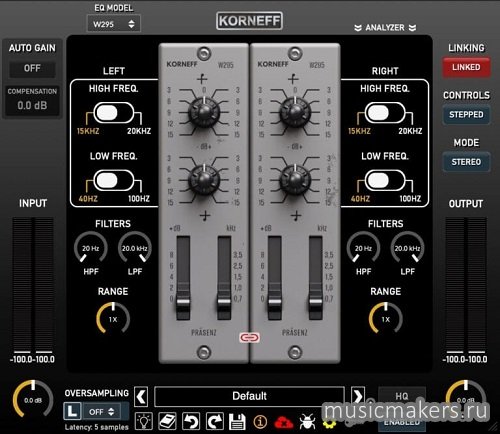The width and height of the screenshot is (500, 434).
Task: Click the right 100HZ label
Action: click(410, 199)
